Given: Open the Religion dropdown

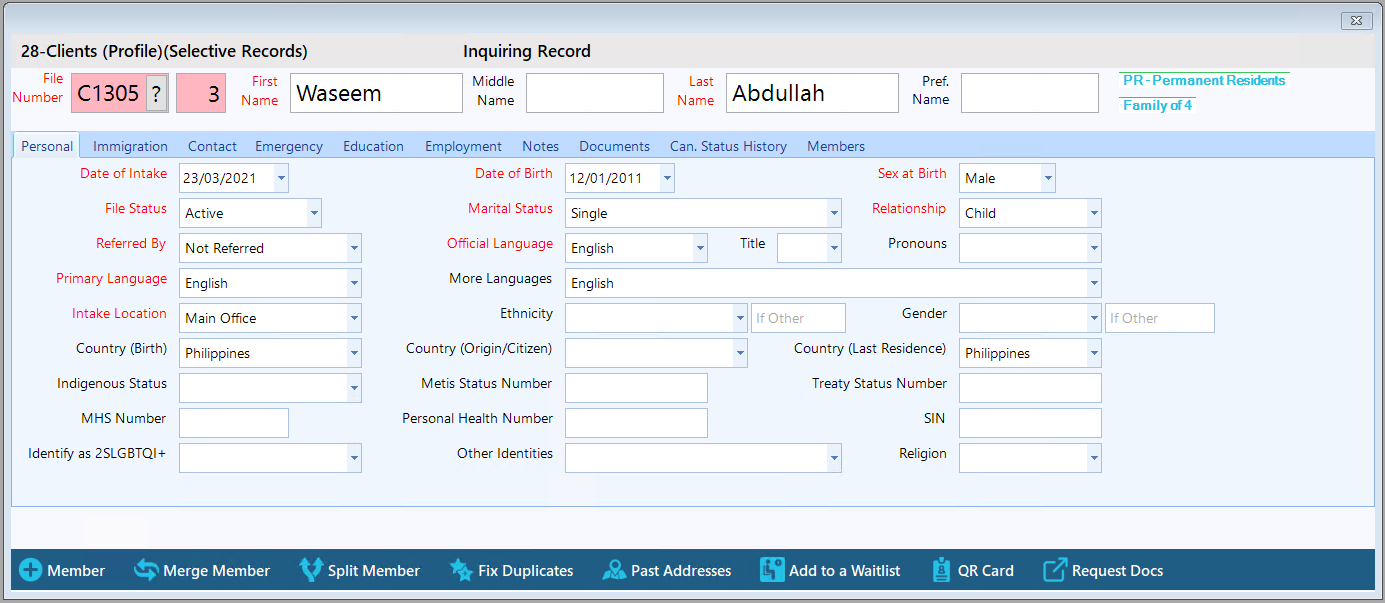Looking at the screenshot, I should coord(1094,458).
